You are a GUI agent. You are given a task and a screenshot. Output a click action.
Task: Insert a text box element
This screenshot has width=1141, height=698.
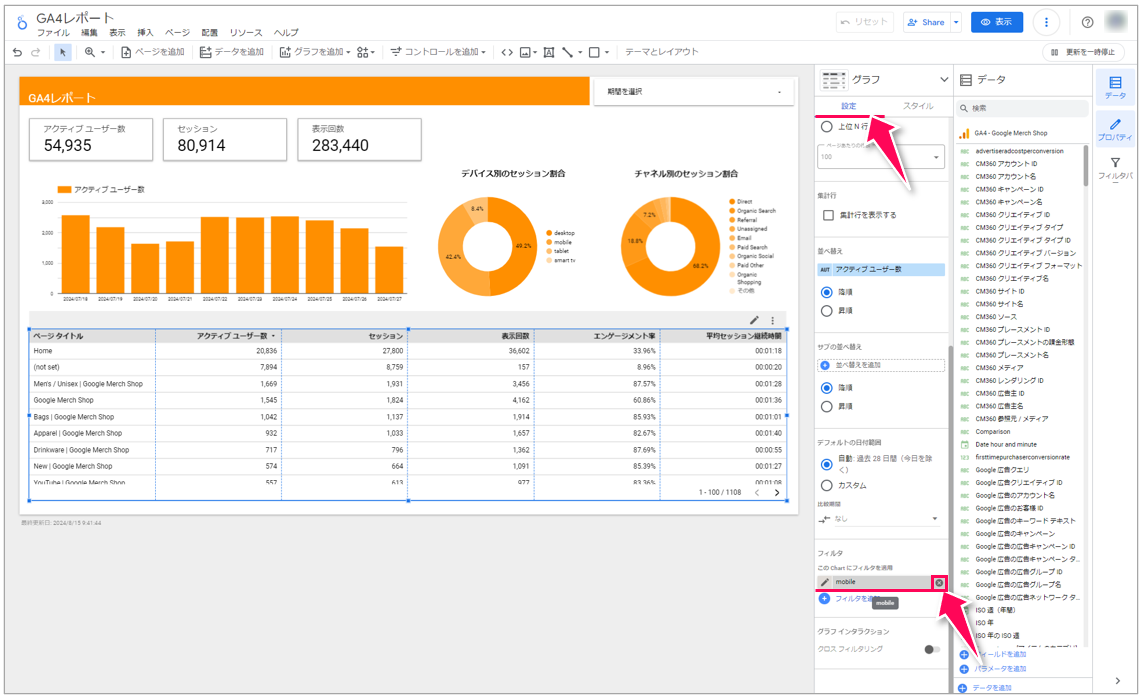coord(549,52)
